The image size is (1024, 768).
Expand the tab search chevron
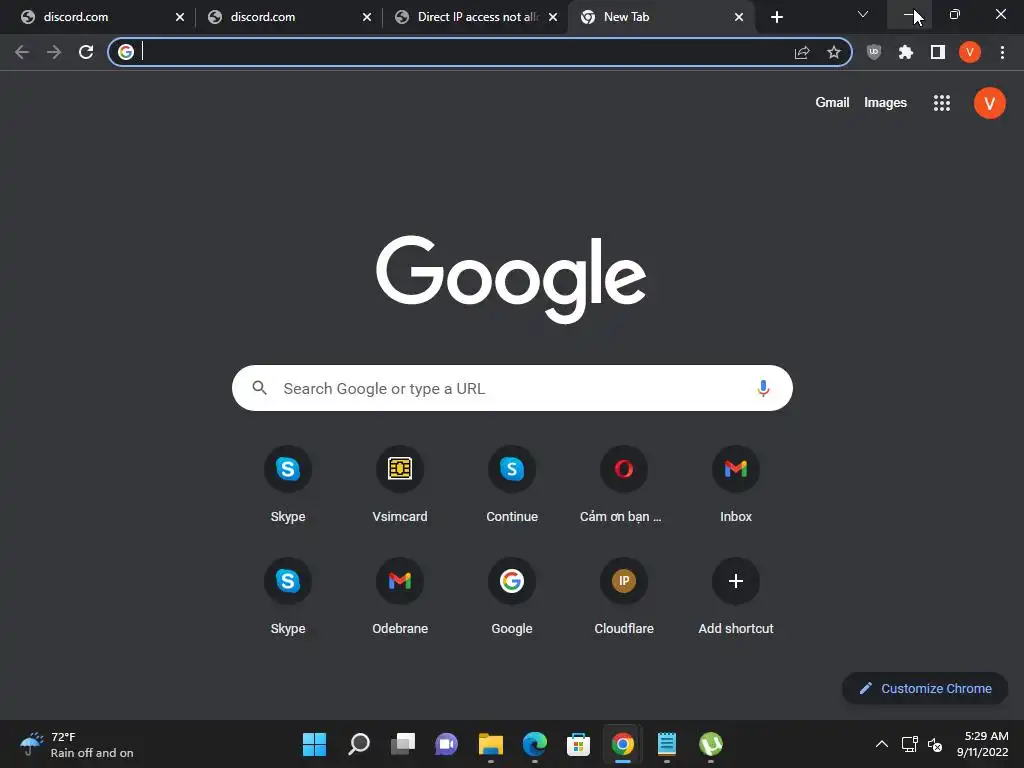863,14
